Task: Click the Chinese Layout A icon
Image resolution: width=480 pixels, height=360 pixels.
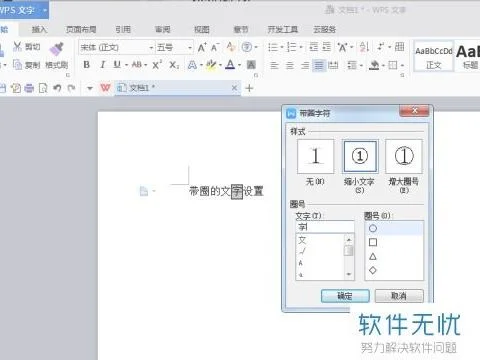Action: (x=342, y=47)
